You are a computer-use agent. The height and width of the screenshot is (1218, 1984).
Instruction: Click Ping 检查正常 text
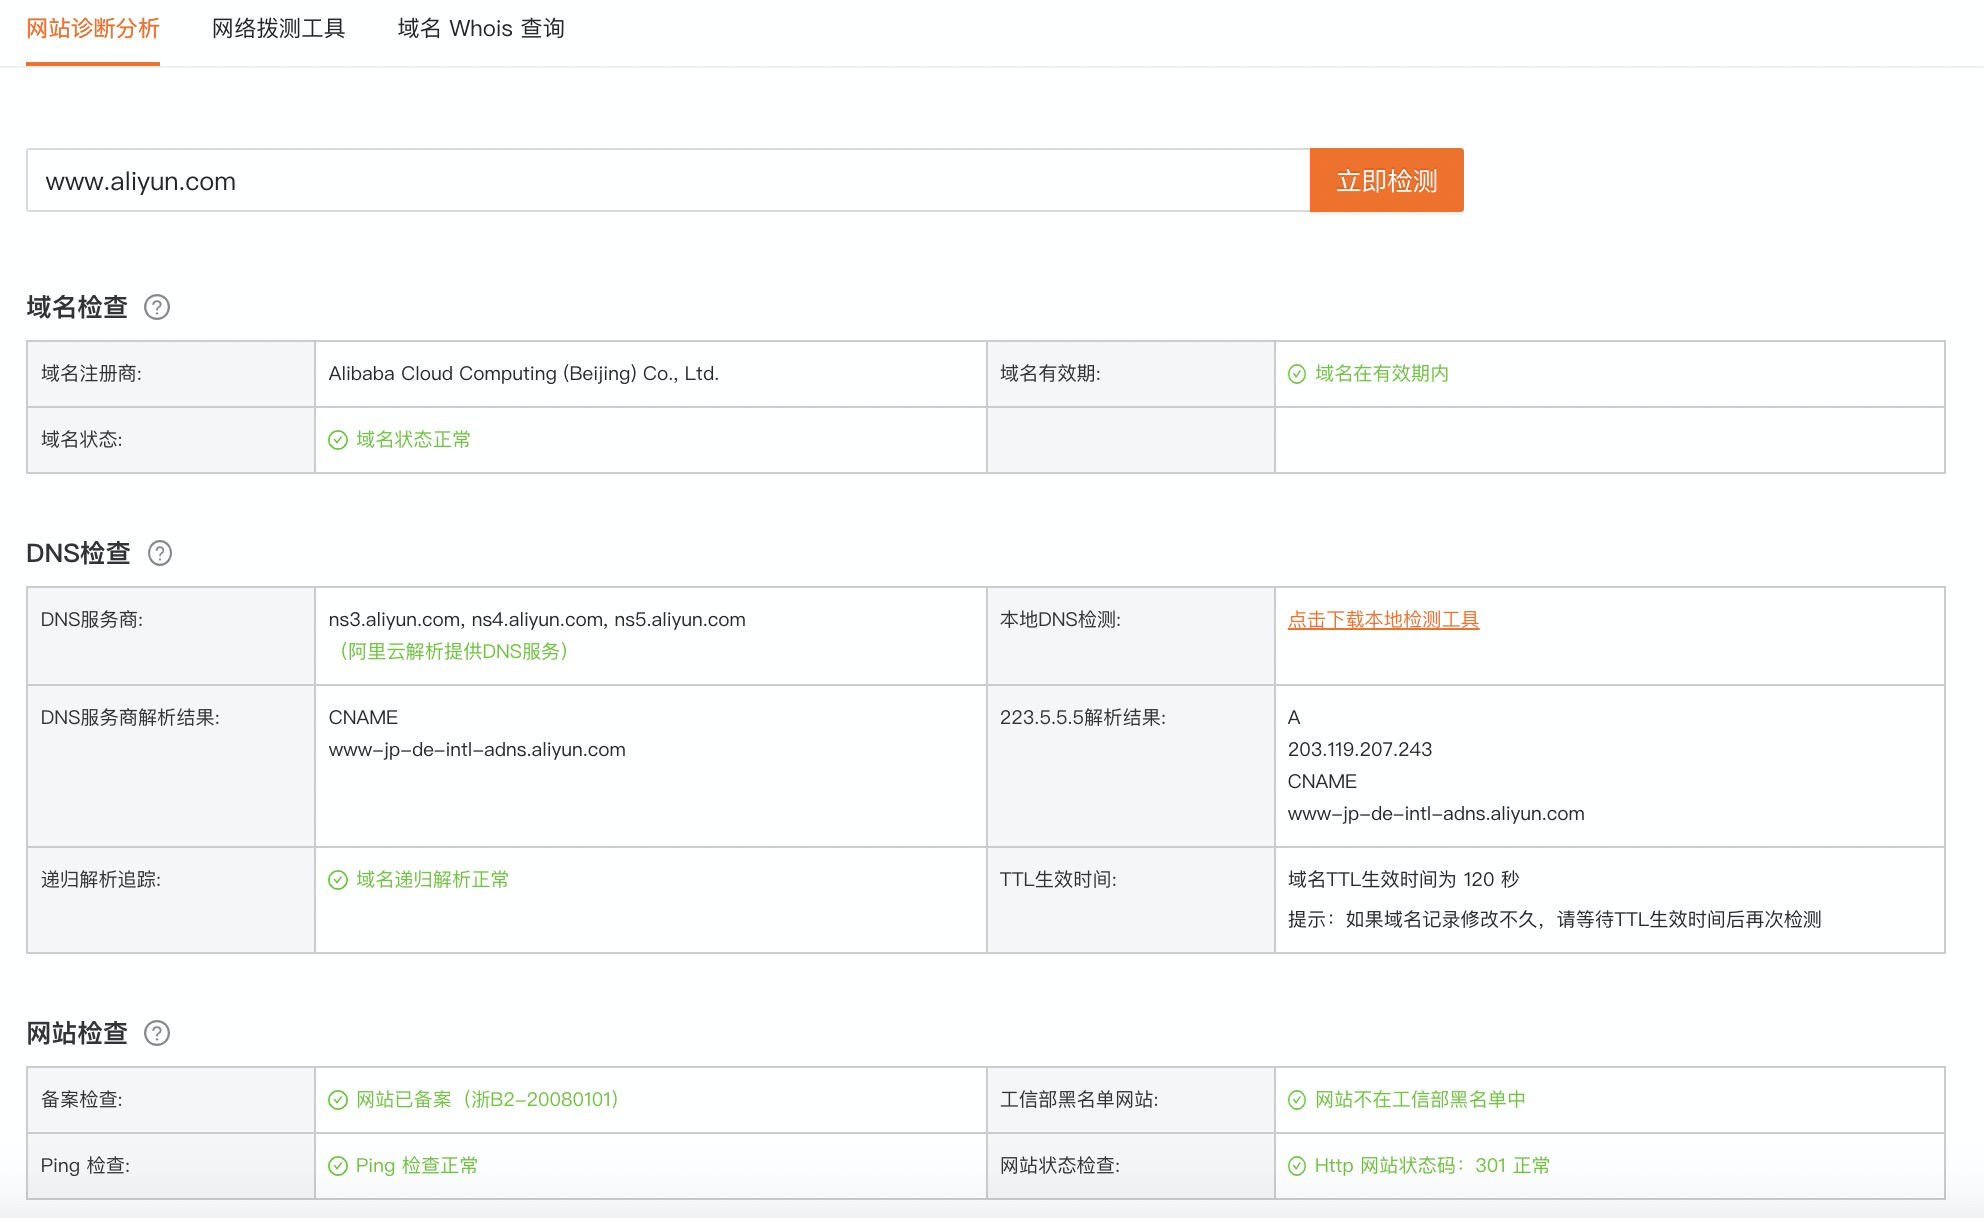pyautogui.click(x=417, y=1166)
